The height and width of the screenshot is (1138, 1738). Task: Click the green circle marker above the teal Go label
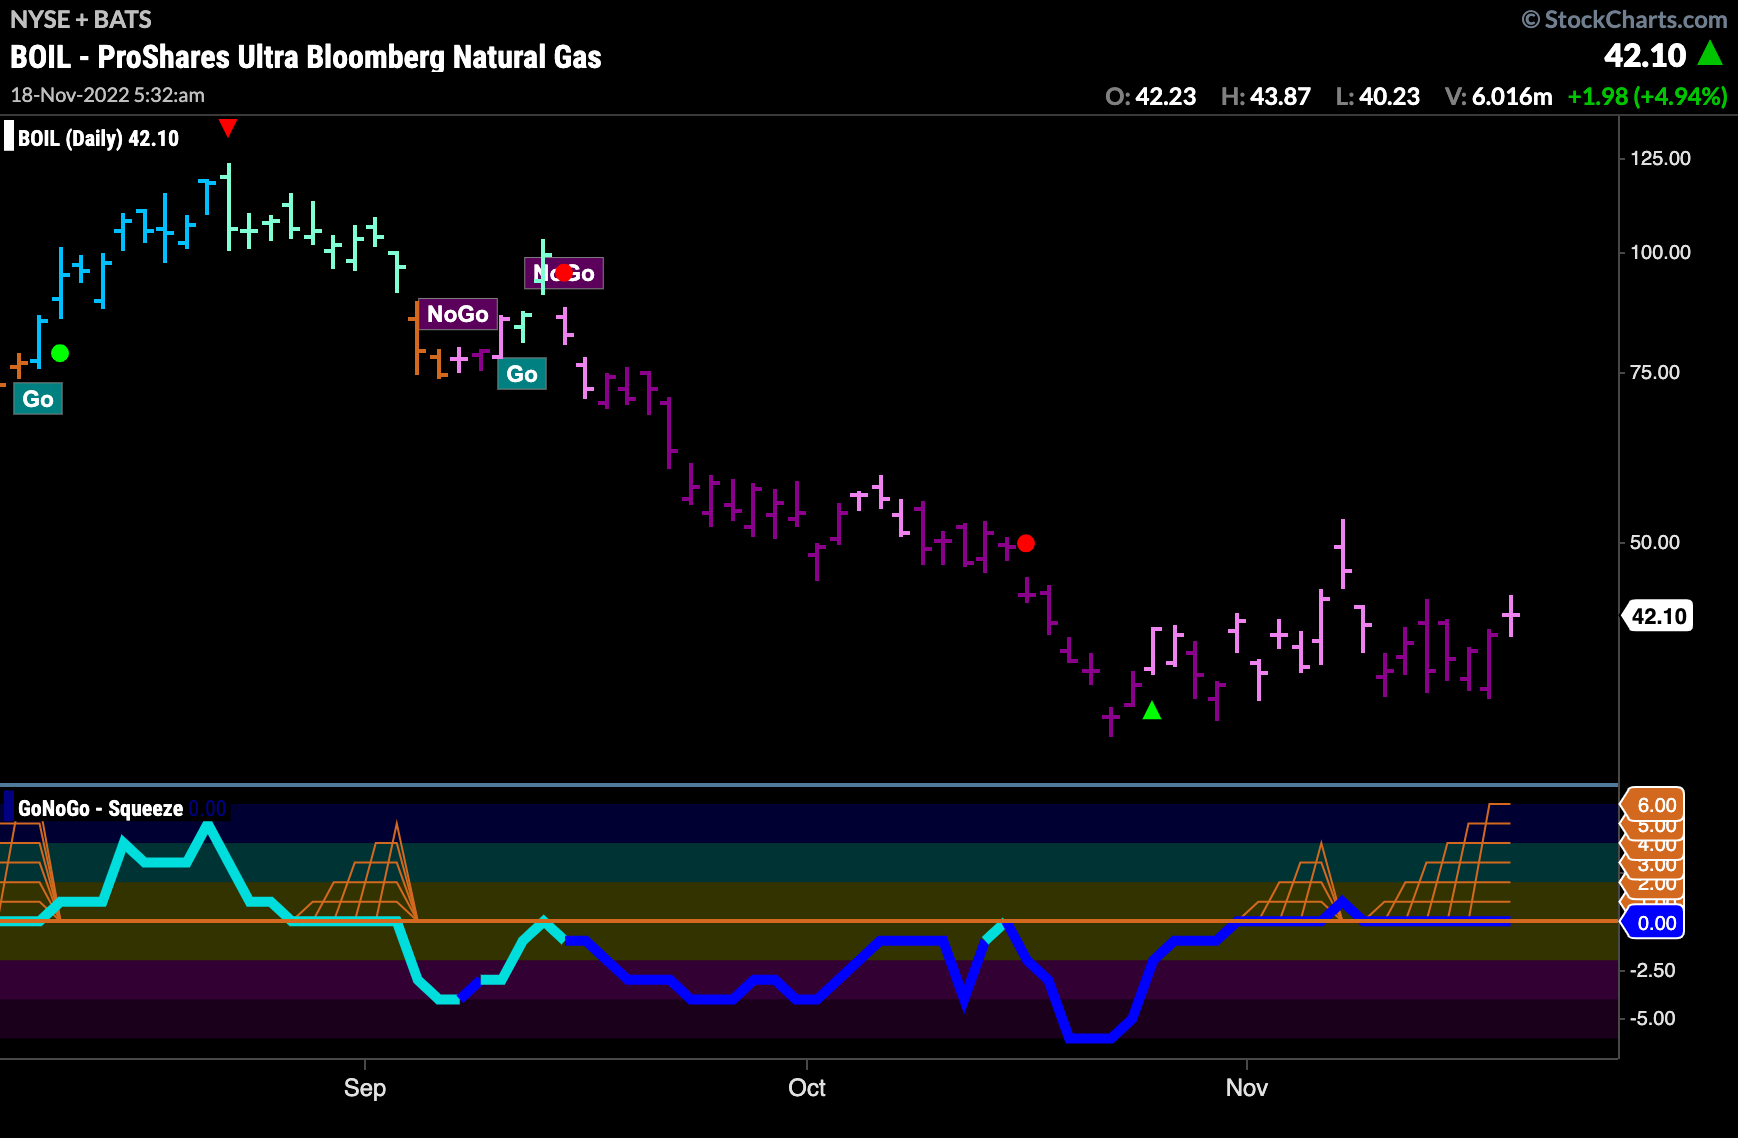(x=60, y=353)
